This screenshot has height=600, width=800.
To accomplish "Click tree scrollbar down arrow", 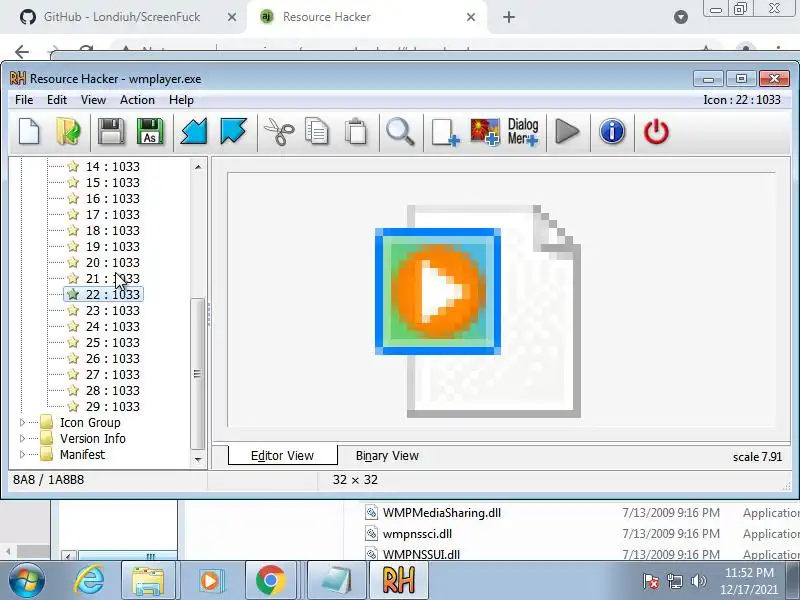I will tap(198, 460).
